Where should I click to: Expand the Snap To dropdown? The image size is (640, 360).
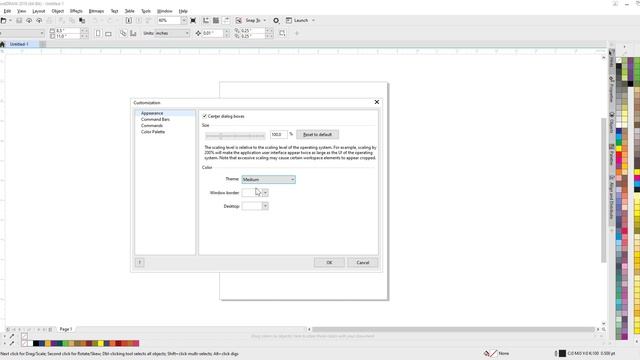pos(264,20)
